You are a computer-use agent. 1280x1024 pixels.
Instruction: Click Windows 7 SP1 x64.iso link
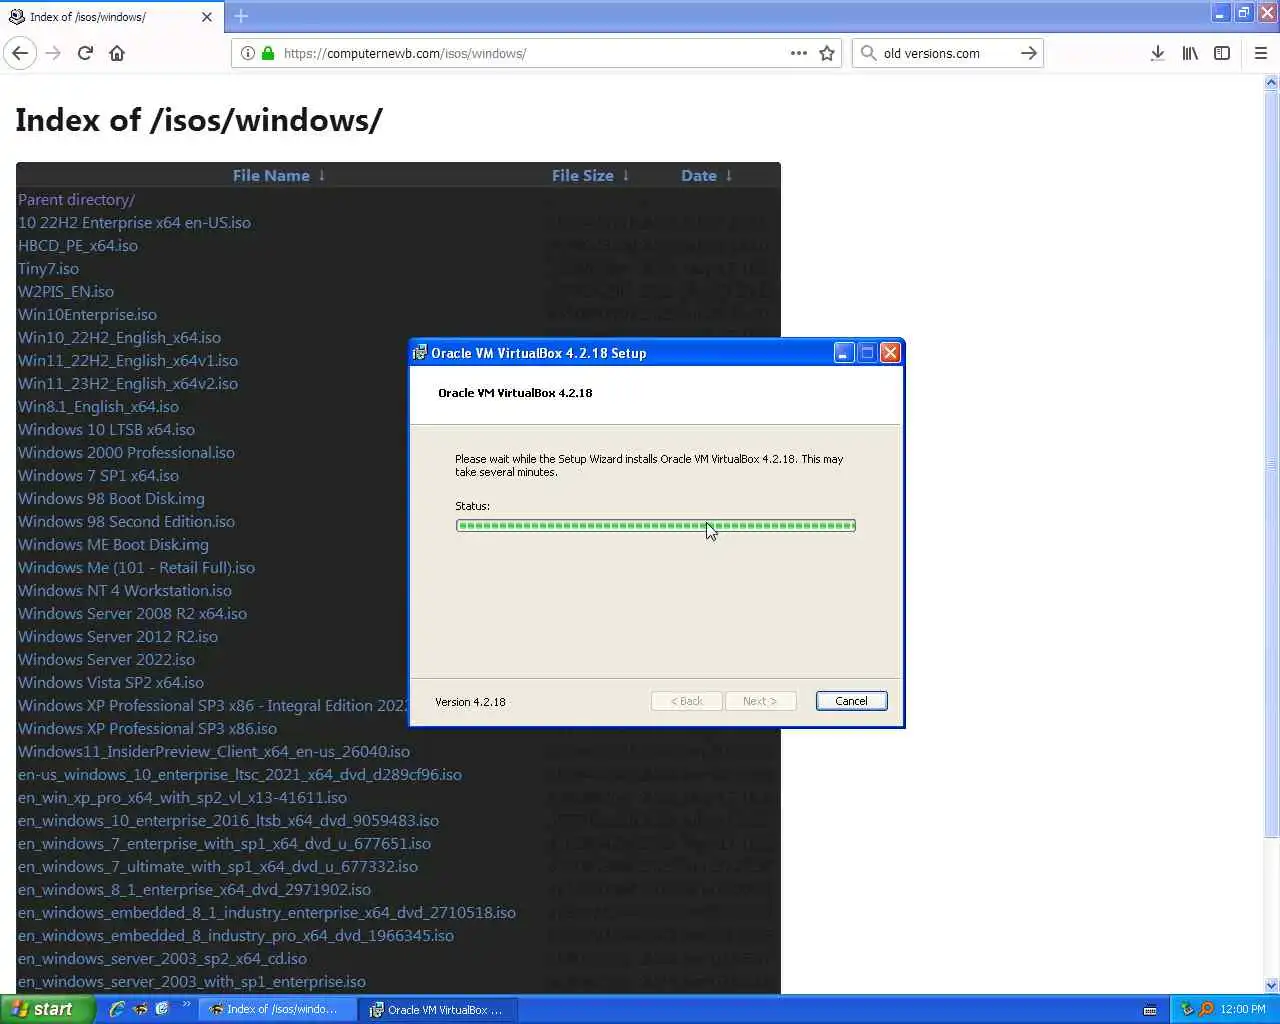(98, 475)
